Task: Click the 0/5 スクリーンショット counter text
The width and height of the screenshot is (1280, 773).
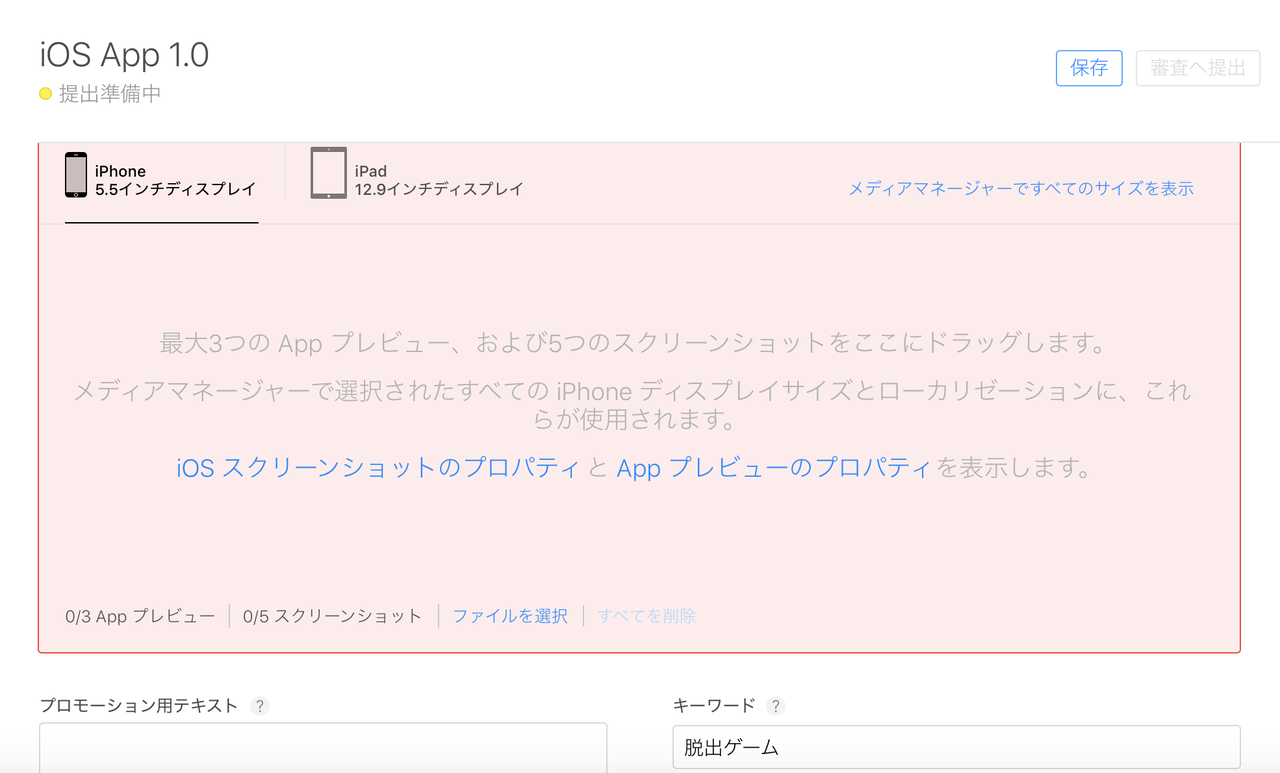Action: pyautogui.click(x=333, y=616)
